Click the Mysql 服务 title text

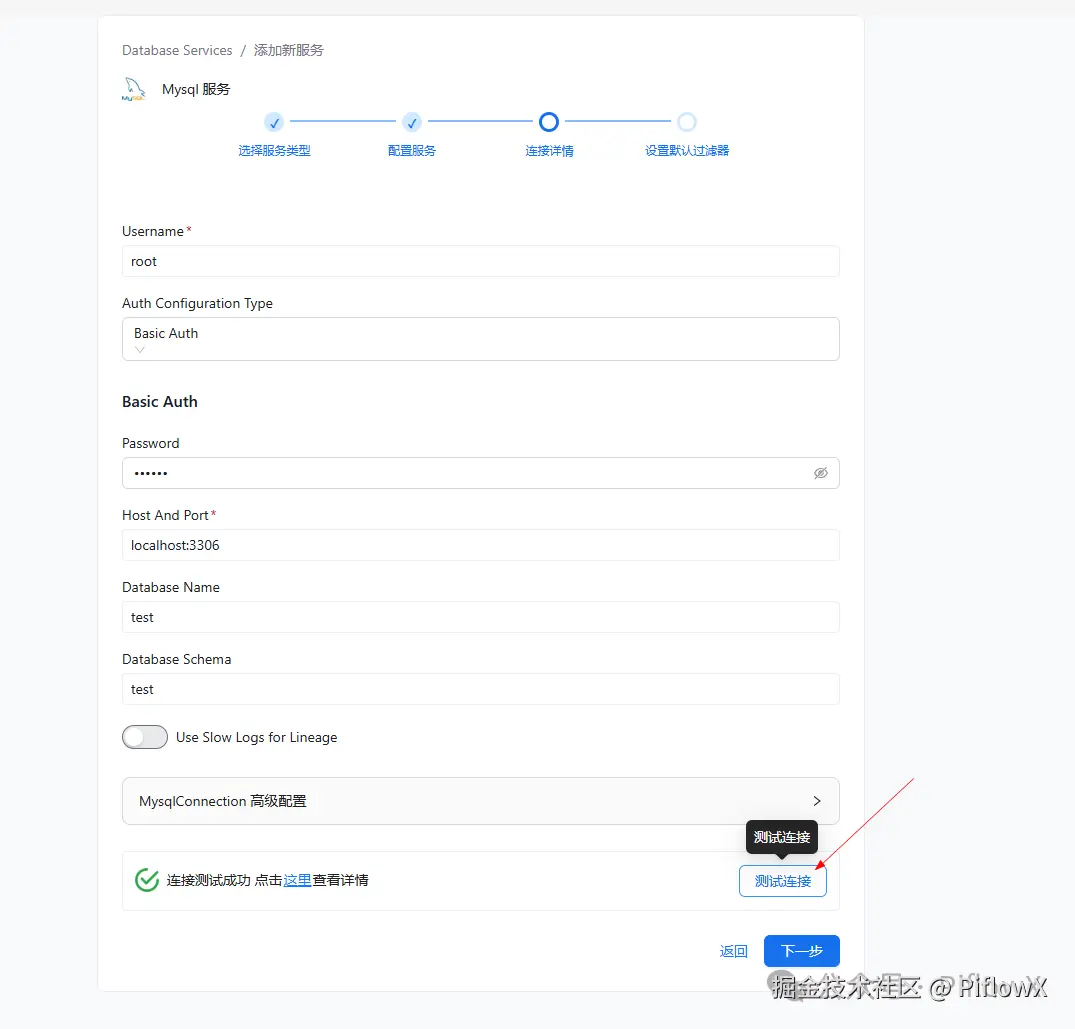click(x=196, y=89)
